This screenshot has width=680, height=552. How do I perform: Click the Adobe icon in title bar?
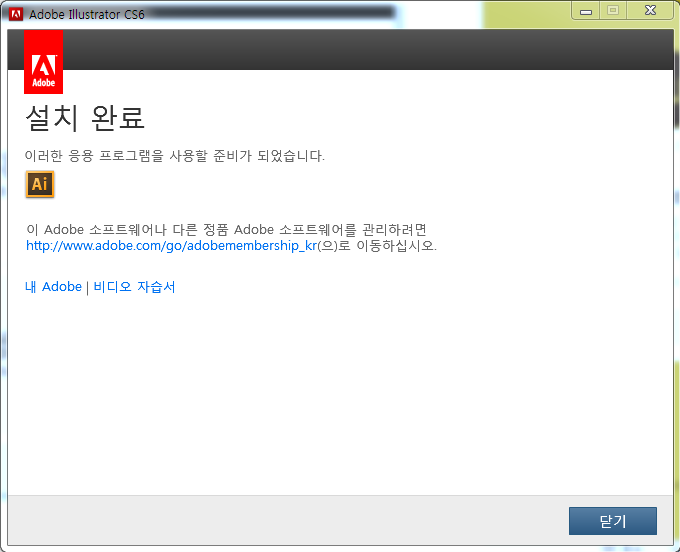coord(16,14)
